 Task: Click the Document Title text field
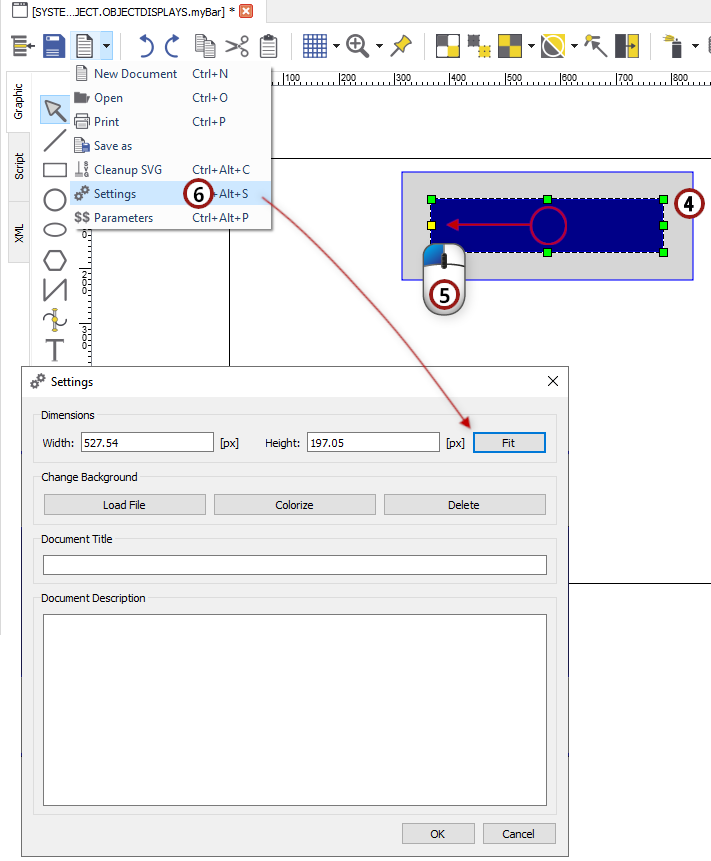point(294,565)
